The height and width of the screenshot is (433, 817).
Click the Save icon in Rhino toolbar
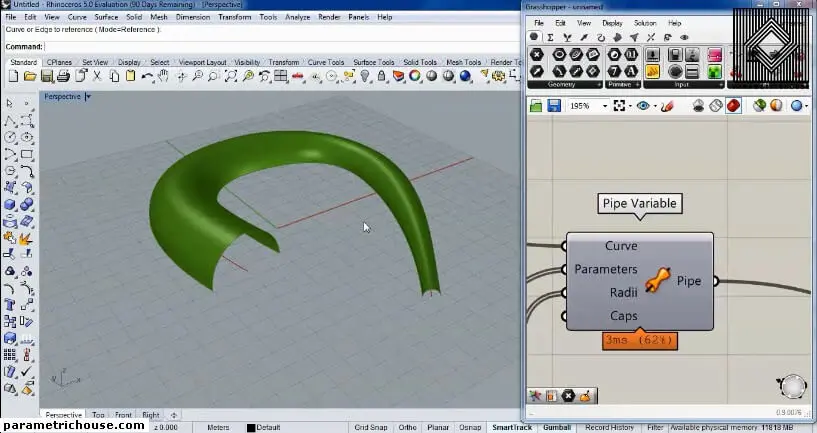(47, 76)
